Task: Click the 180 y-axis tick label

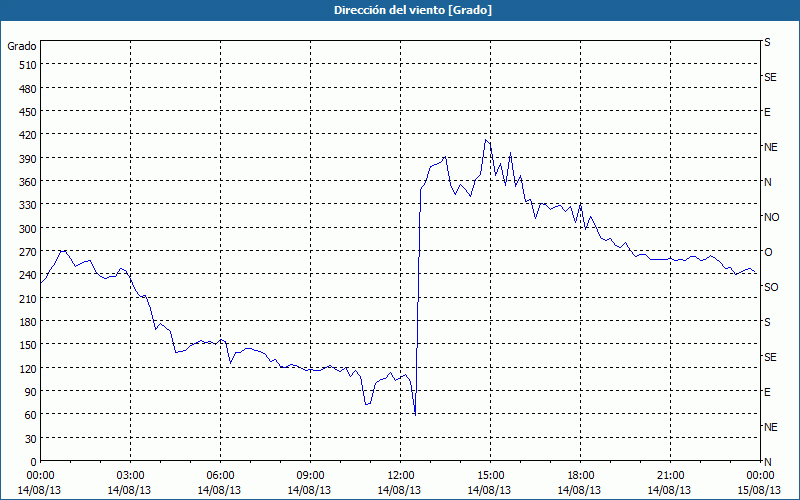Action: point(28,322)
